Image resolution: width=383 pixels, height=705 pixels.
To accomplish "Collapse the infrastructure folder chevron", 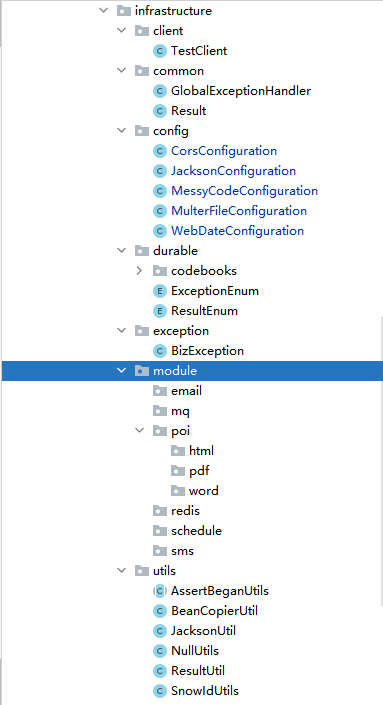I will [103, 11].
